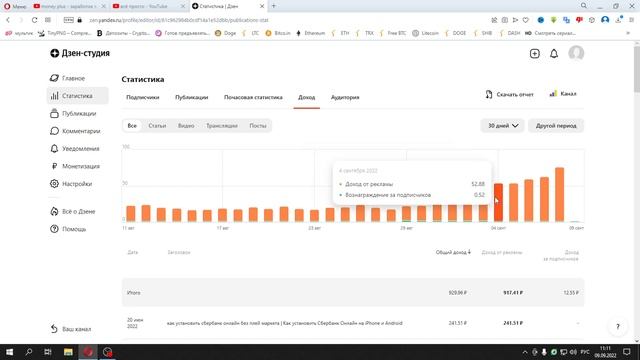Open a new browser tab
The image size is (640, 360).
(x=274, y=6)
